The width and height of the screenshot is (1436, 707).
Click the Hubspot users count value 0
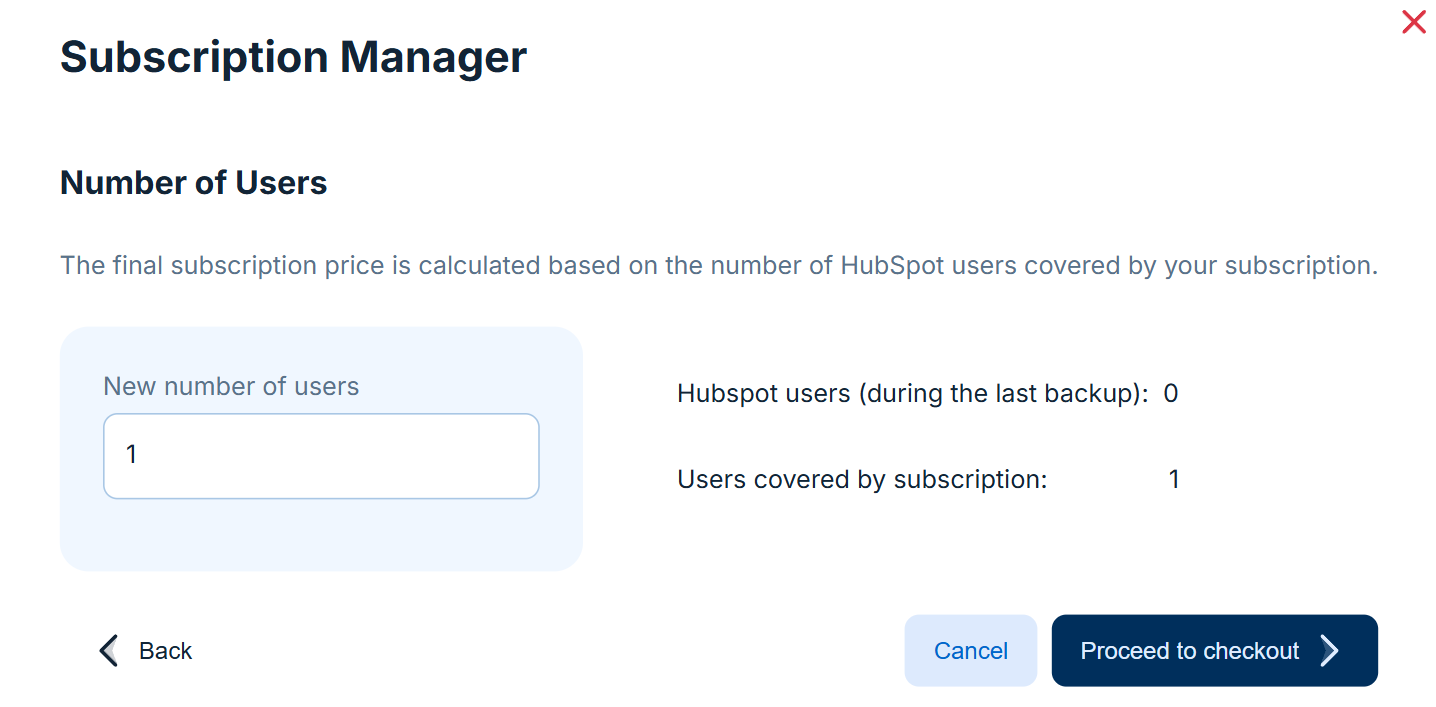tap(1171, 394)
